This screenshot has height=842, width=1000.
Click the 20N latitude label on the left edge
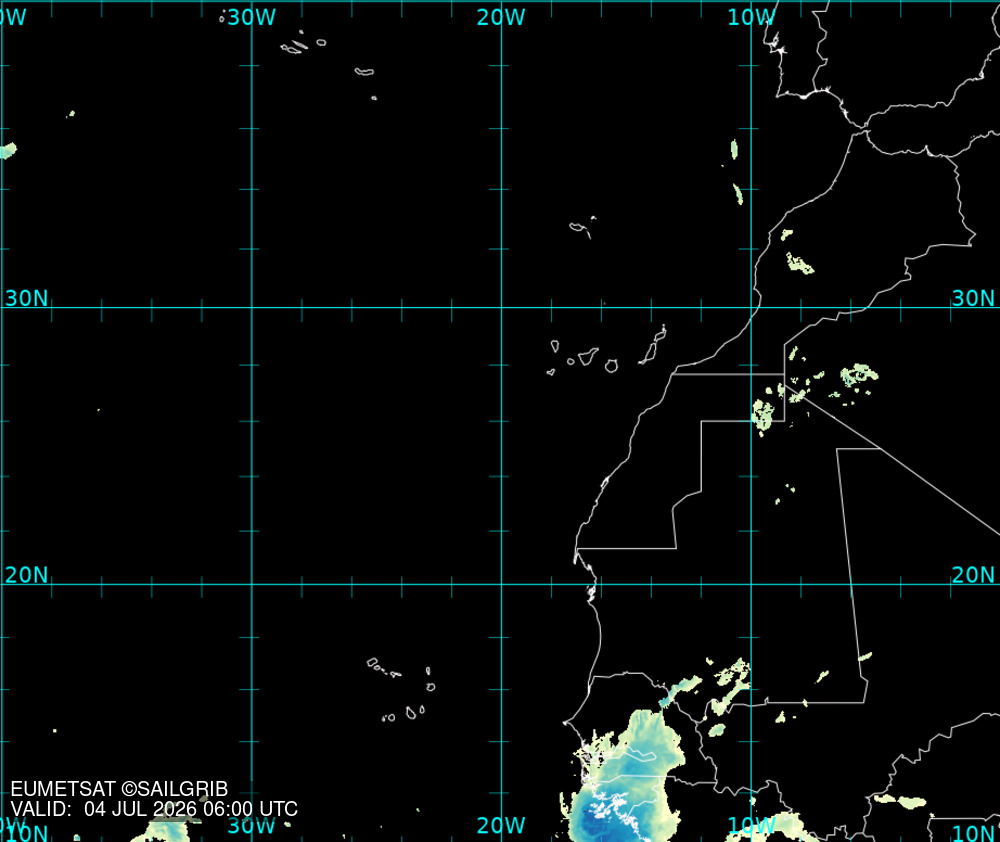26,575
